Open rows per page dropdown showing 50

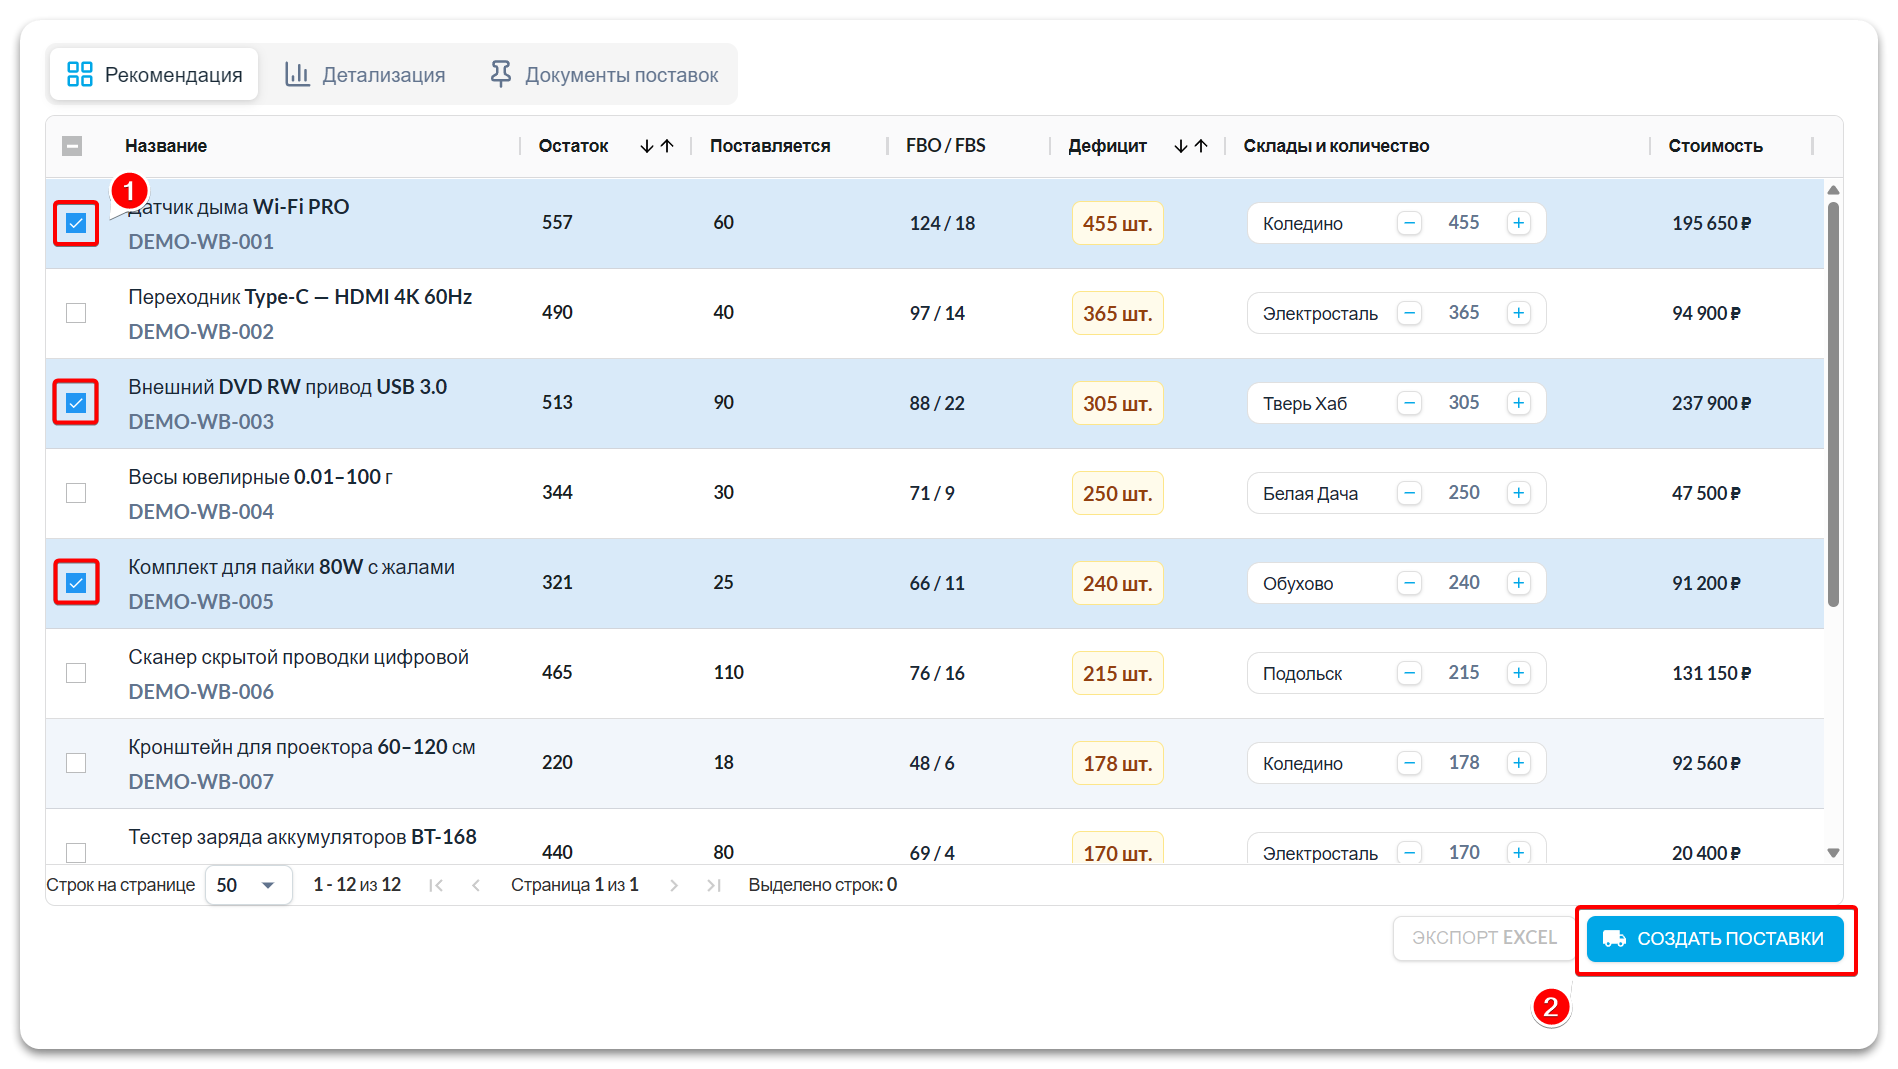coord(248,885)
